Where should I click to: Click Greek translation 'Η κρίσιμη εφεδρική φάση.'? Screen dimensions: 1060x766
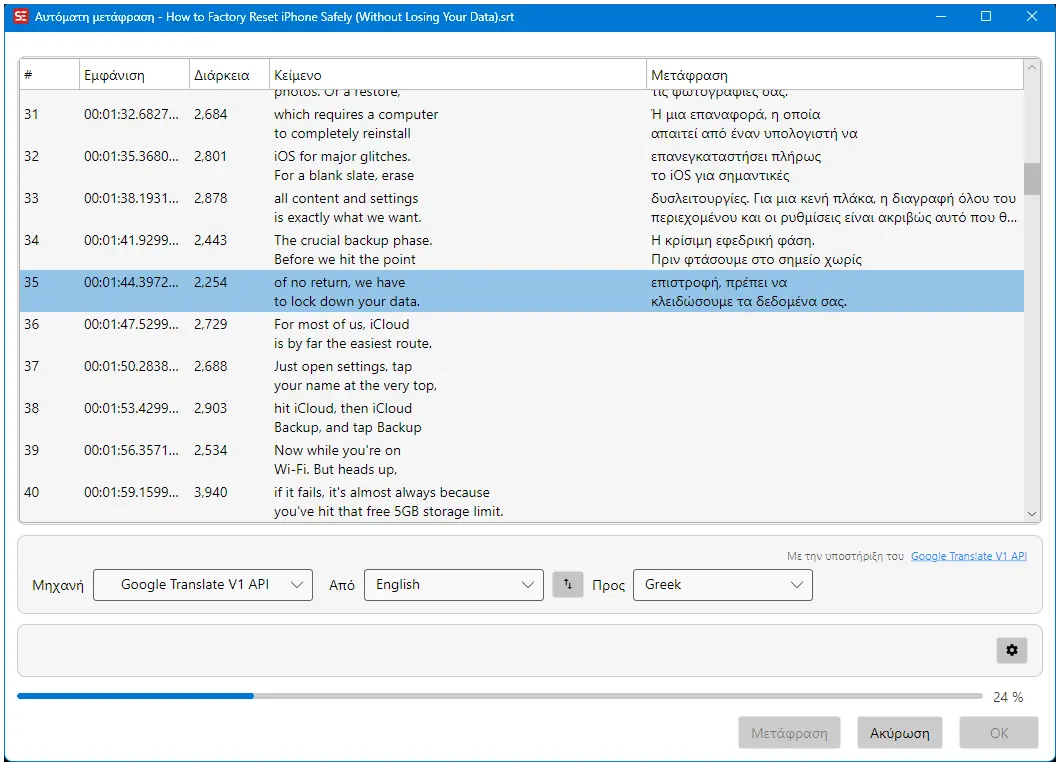(x=733, y=240)
